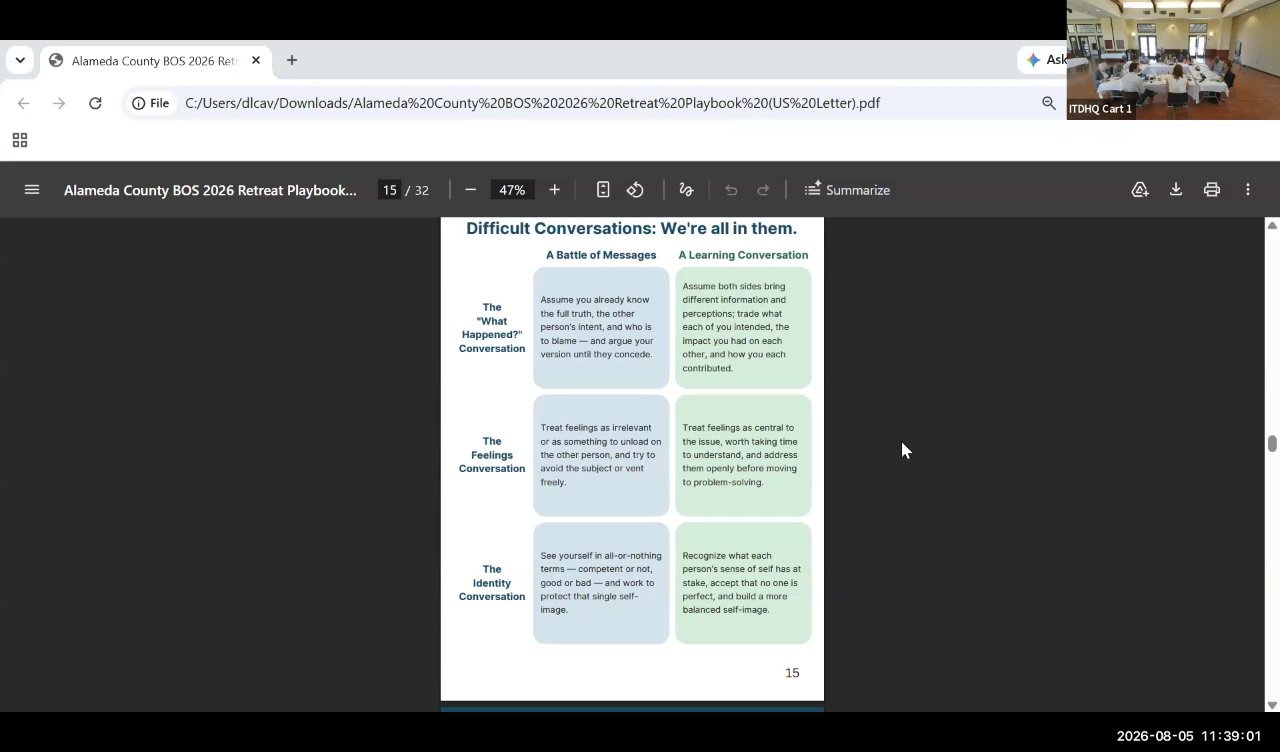Focus the address bar with the PDF path
The width and height of the screenshot is (1280, 752).
pos(532,103)
